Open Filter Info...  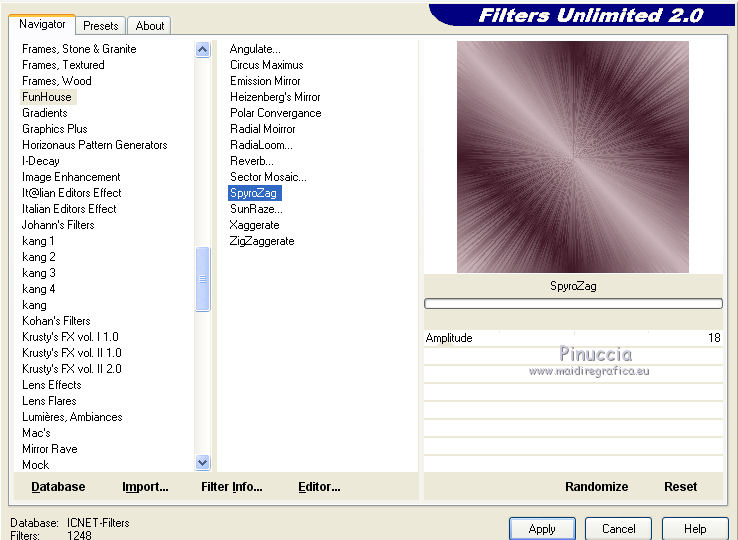click(x=232, y=486)
